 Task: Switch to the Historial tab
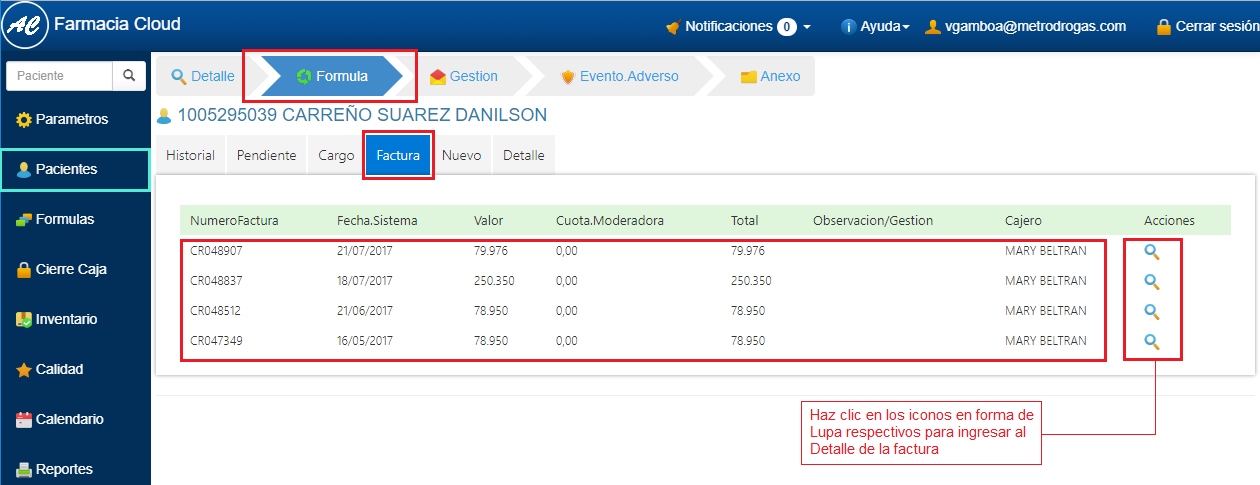[190, 156]
